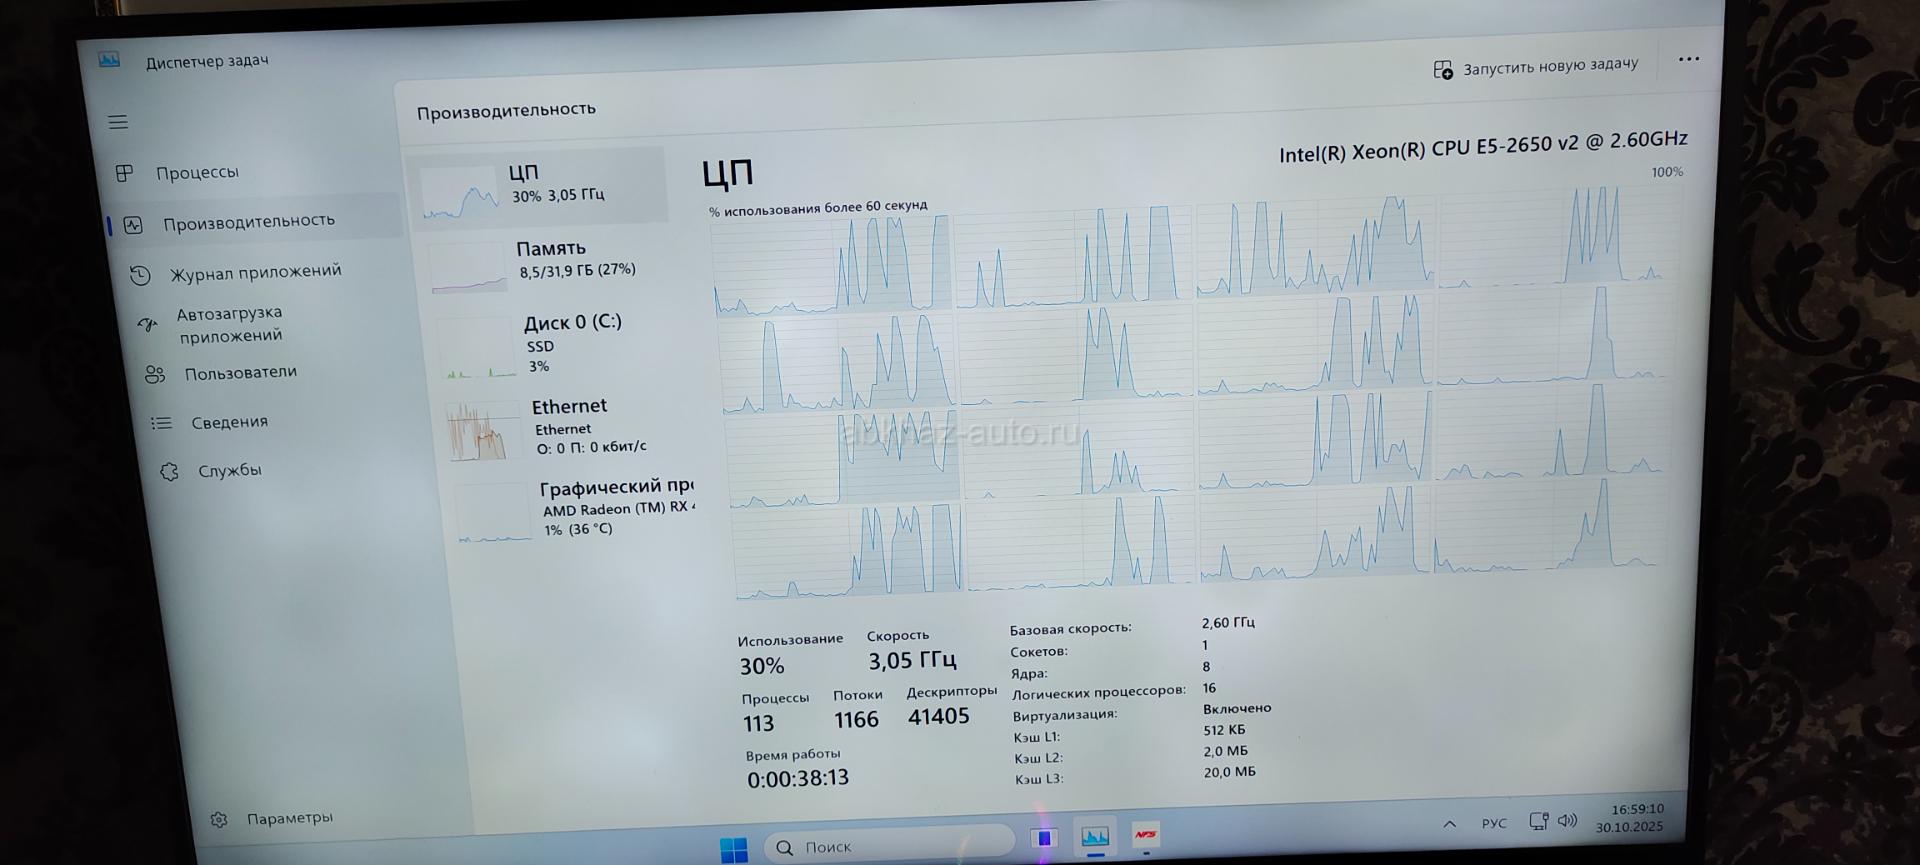Image resolution: width=1920 pixels, height=865 pixels.
Task: Open the three-dots more options menu
Action: [1689, 59]
